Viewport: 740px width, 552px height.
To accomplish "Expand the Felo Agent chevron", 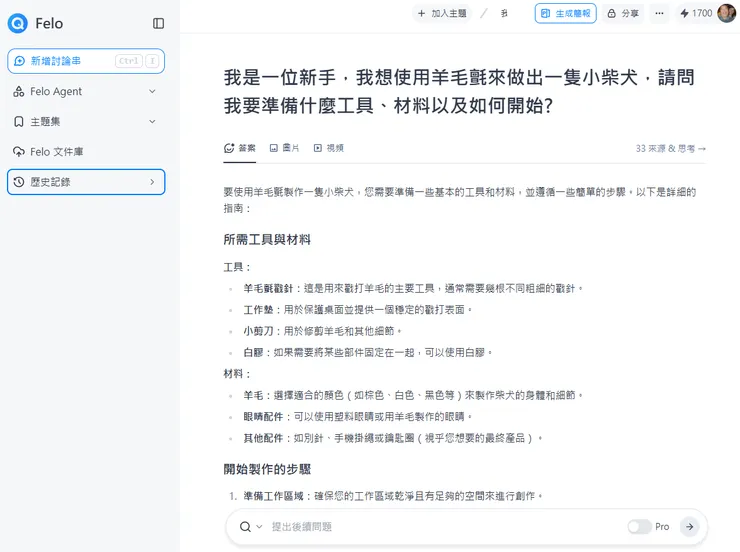I will (152, 92).
